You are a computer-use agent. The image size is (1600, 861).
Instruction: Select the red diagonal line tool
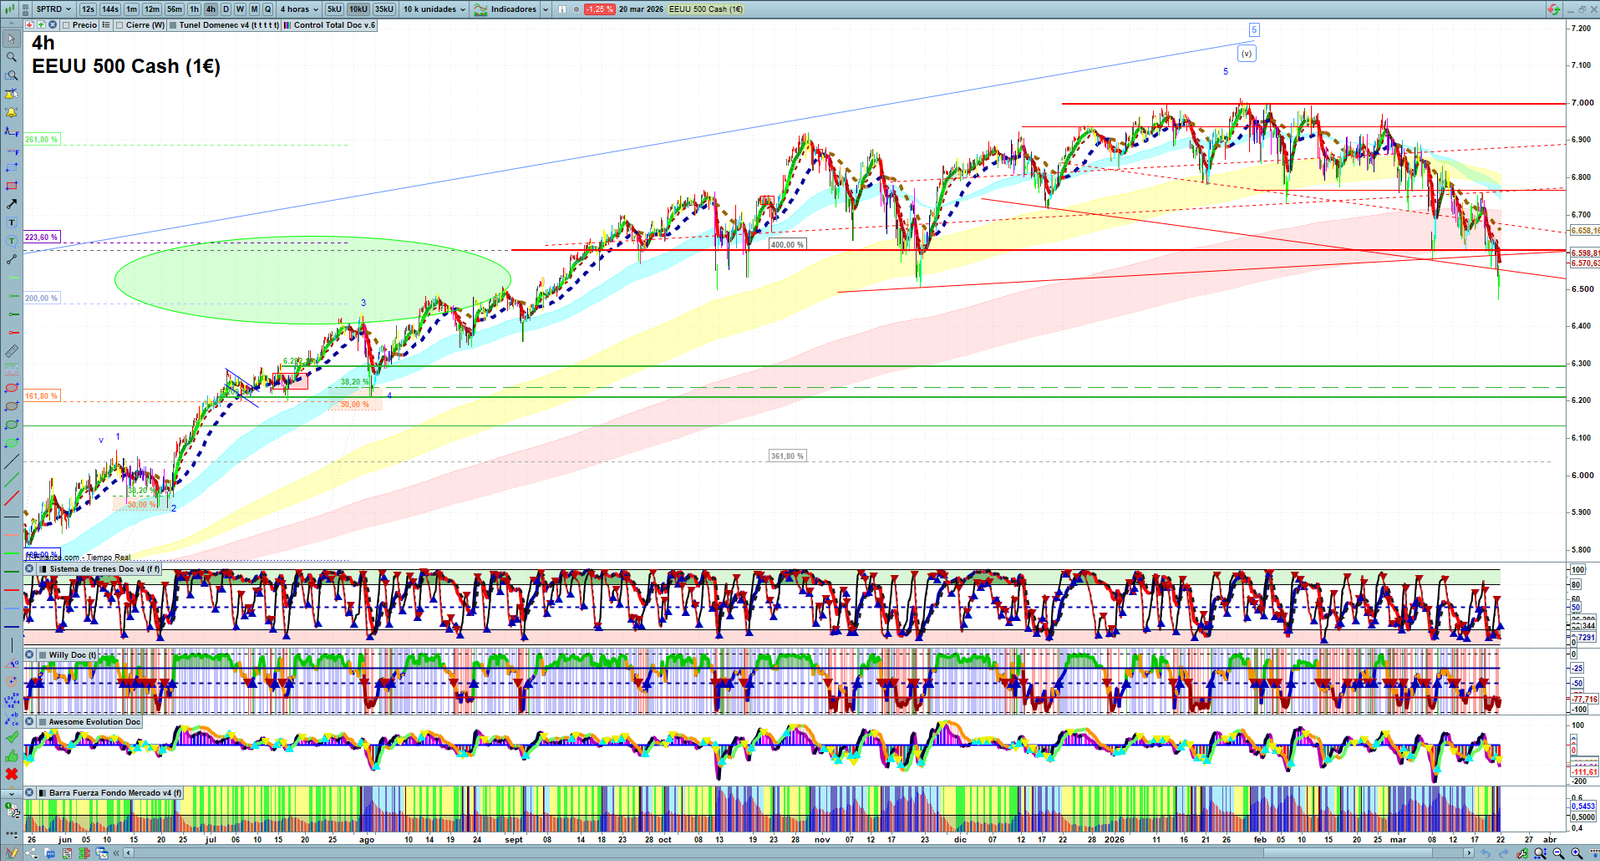coord(11,498)
